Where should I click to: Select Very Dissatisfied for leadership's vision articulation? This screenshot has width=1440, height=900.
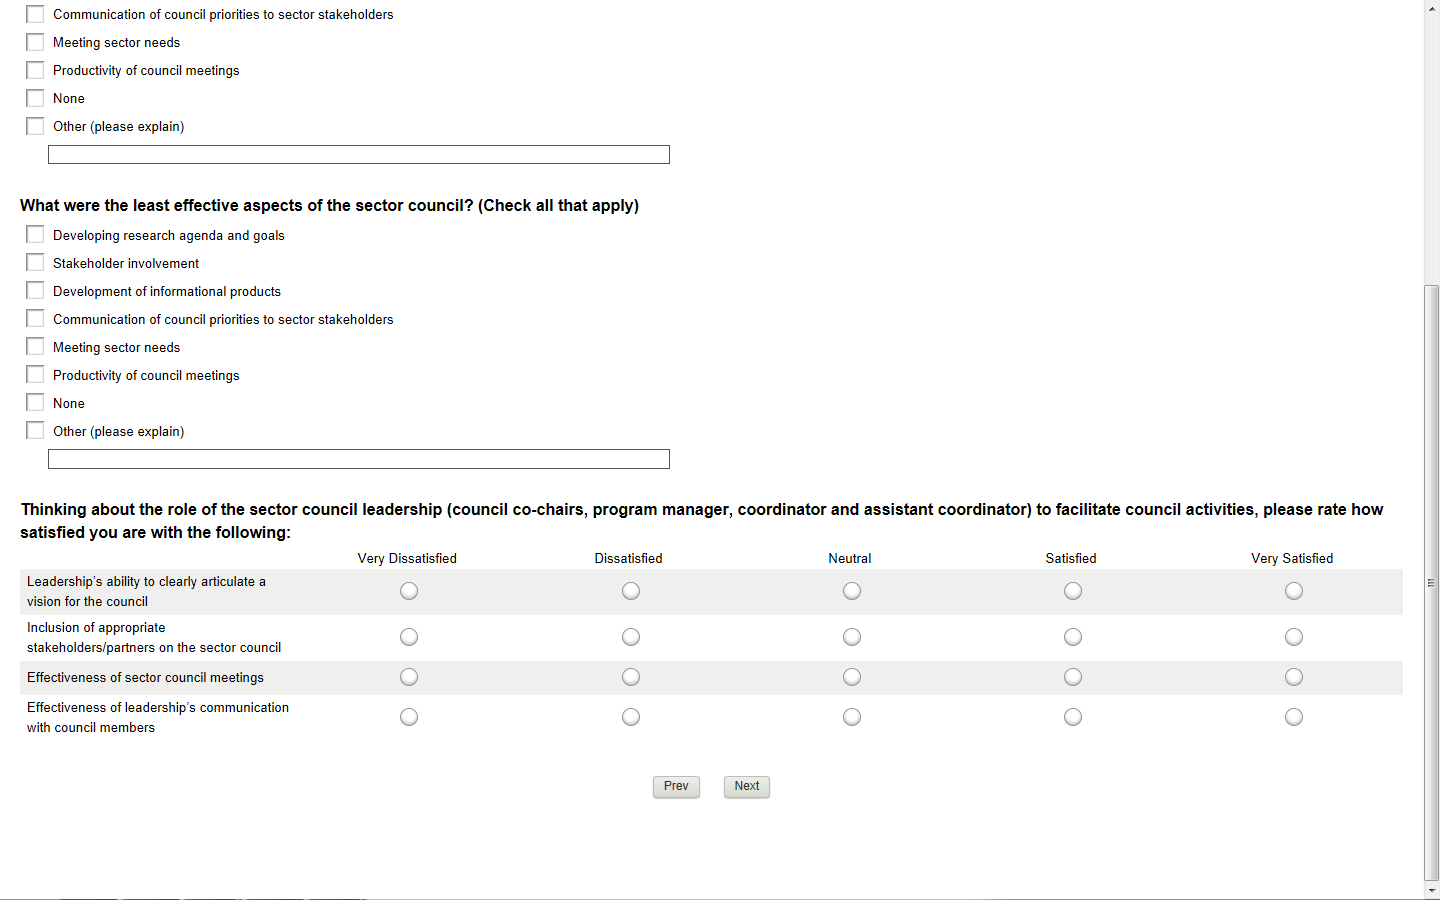[x=408, y=591]
